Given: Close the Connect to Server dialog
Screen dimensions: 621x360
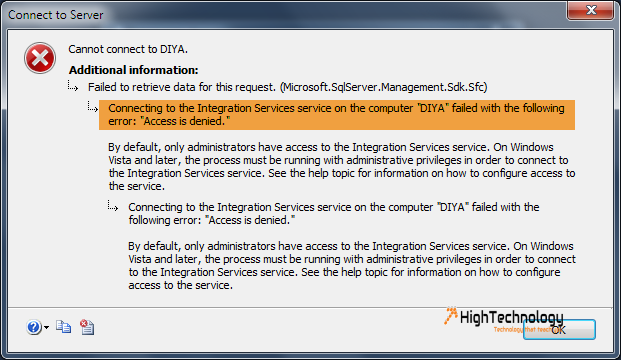Looking at the screenshot, I should pyautogui.click(x=591, y=10).
